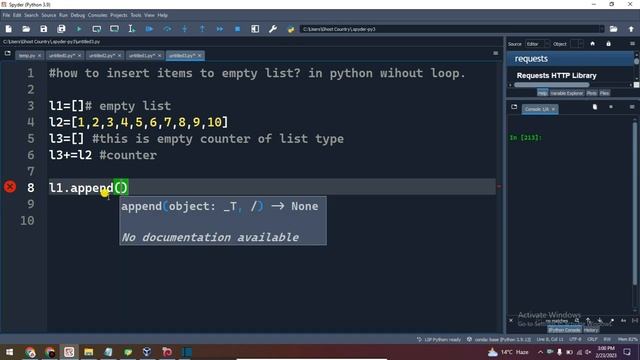This screenshot has height=360, width=640.
Task: Click the UTF-8 encoding status entry
Action: tap(575, 340)
